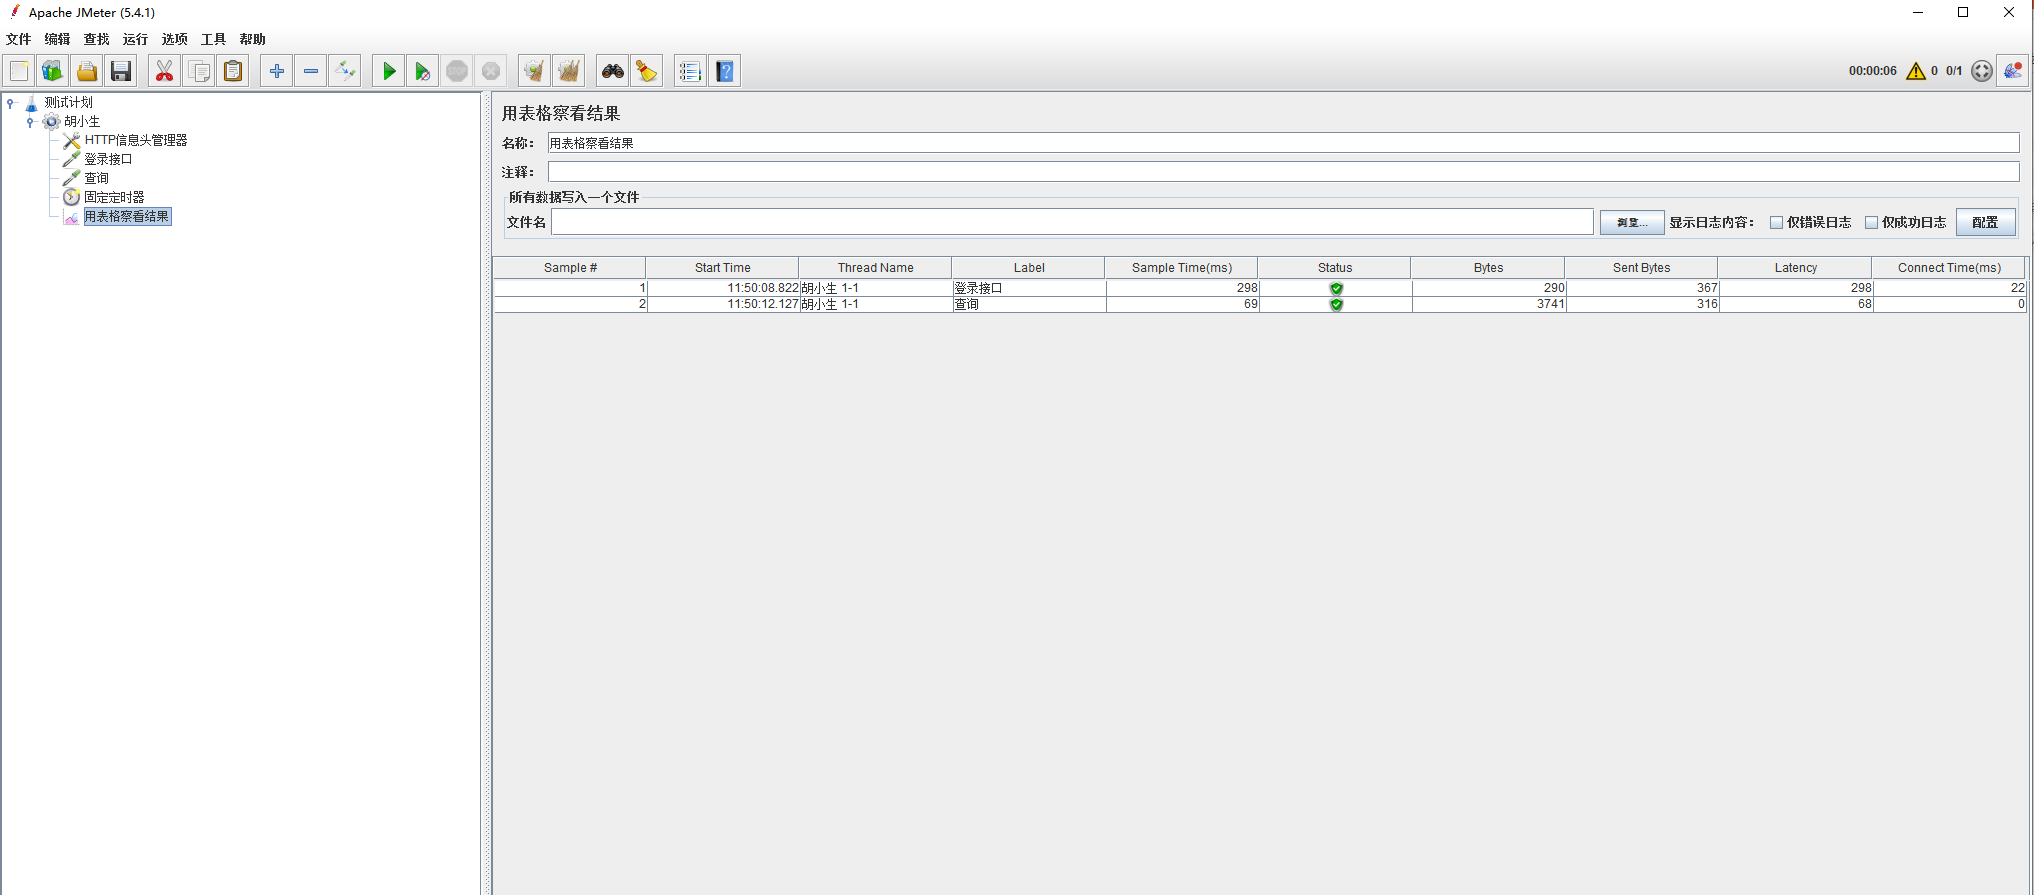Click the 3741 bytes cell
The width and height of the screenshot is (2034, 895).
tap(1489, 304)
